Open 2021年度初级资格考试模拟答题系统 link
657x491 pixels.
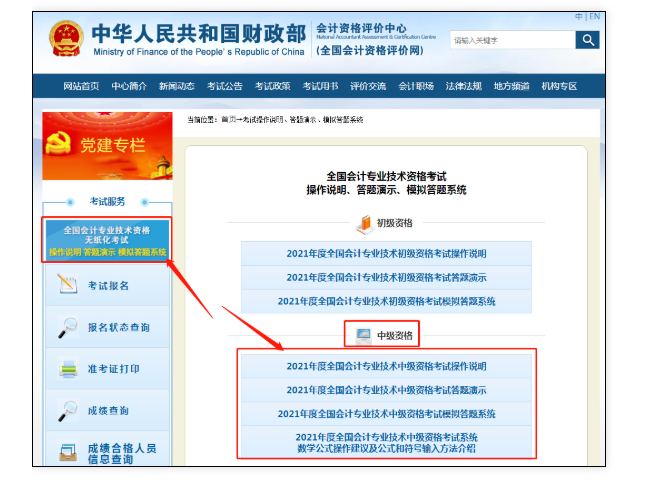click(386, 301)
